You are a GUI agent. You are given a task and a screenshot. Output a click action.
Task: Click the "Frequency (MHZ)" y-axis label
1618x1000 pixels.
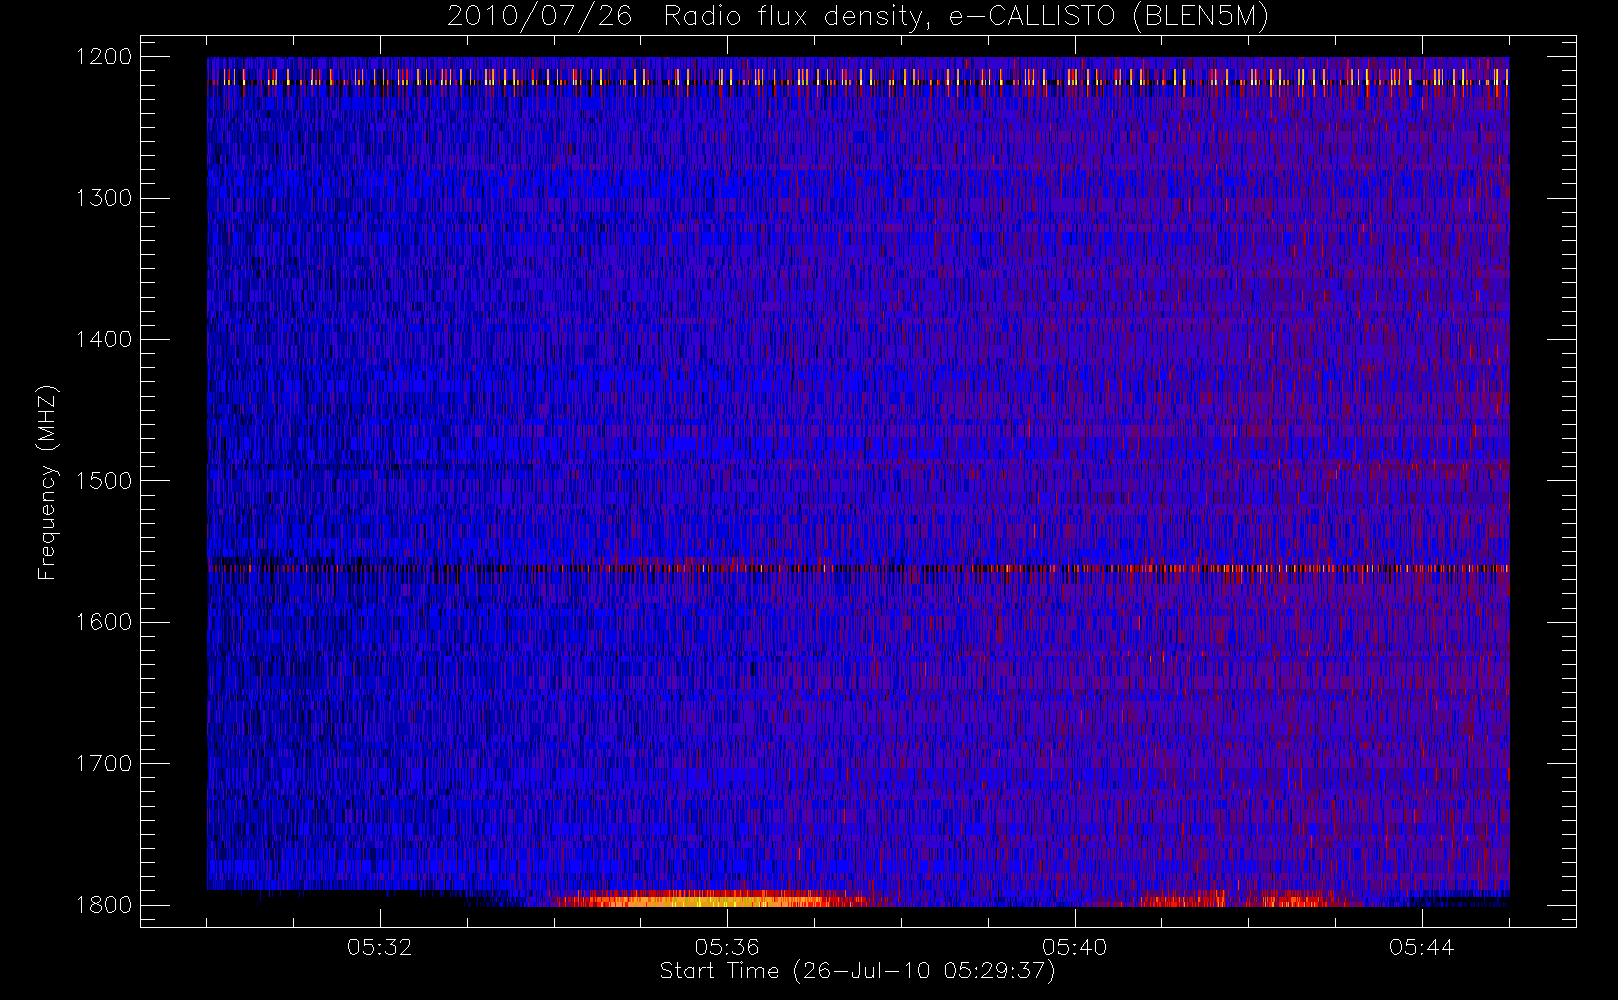[x=46, y=482]
